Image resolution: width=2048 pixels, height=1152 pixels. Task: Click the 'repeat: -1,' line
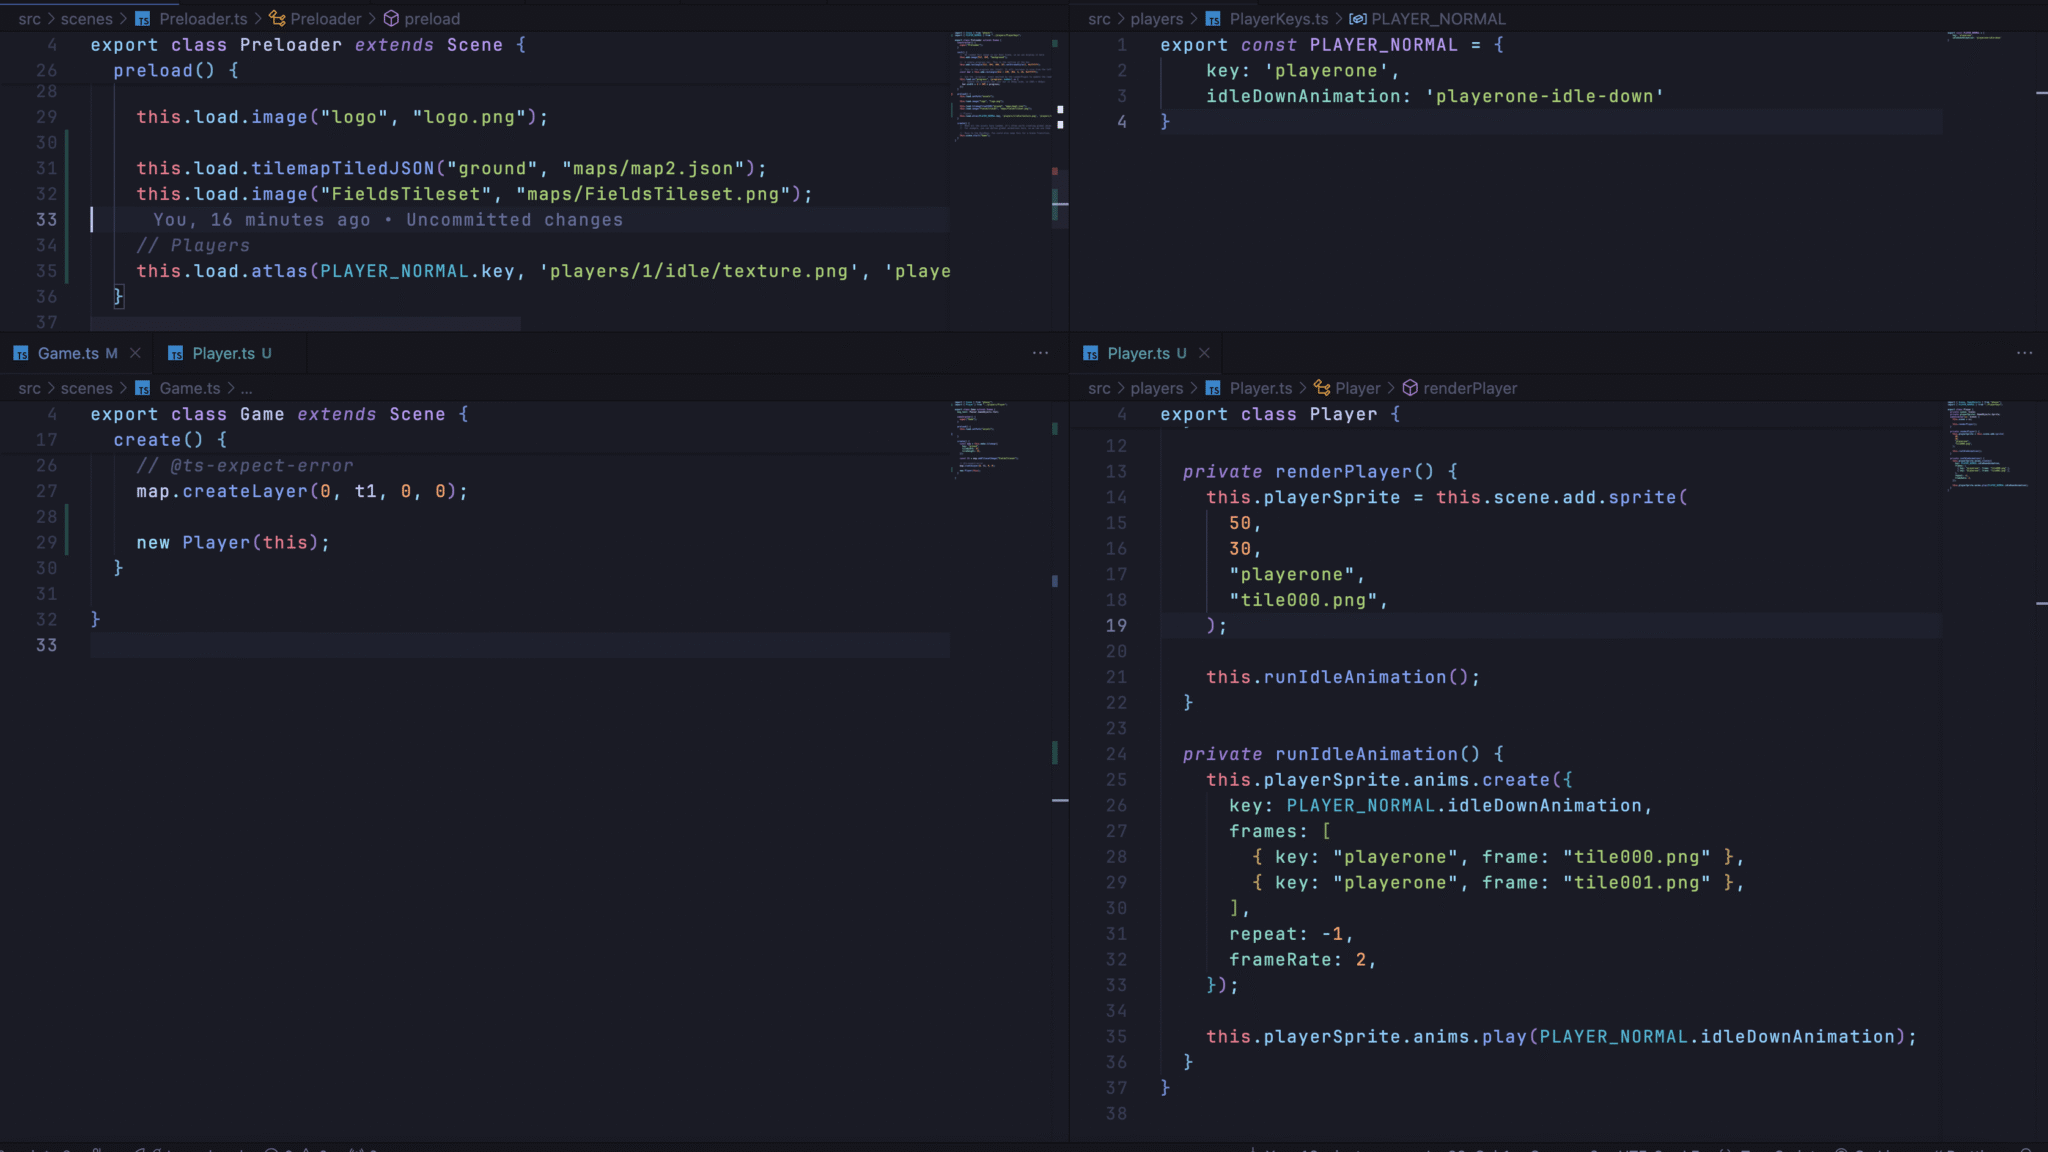(1291, 934)
